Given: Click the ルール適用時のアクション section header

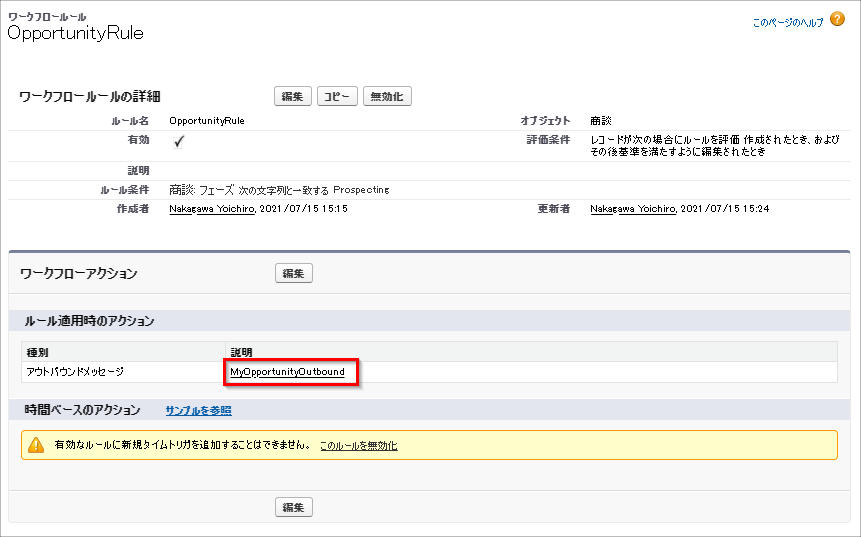Looking at the screenshot, I should (x=89, y=321).
